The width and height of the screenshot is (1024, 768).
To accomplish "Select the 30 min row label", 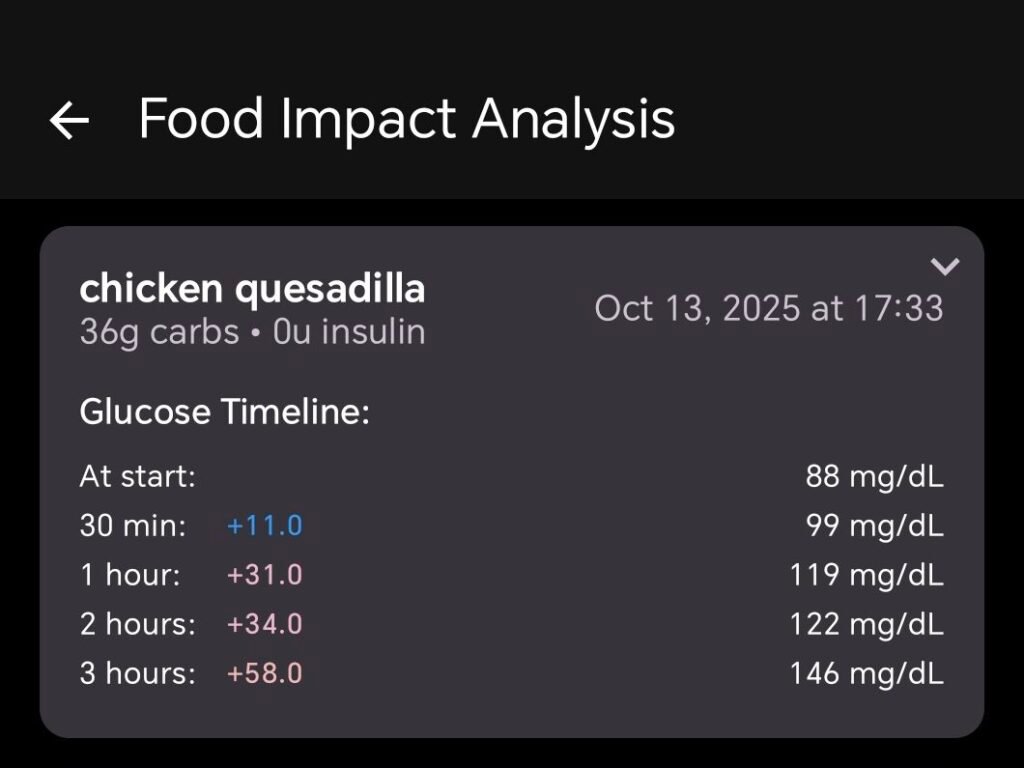I will click(133, 526).
